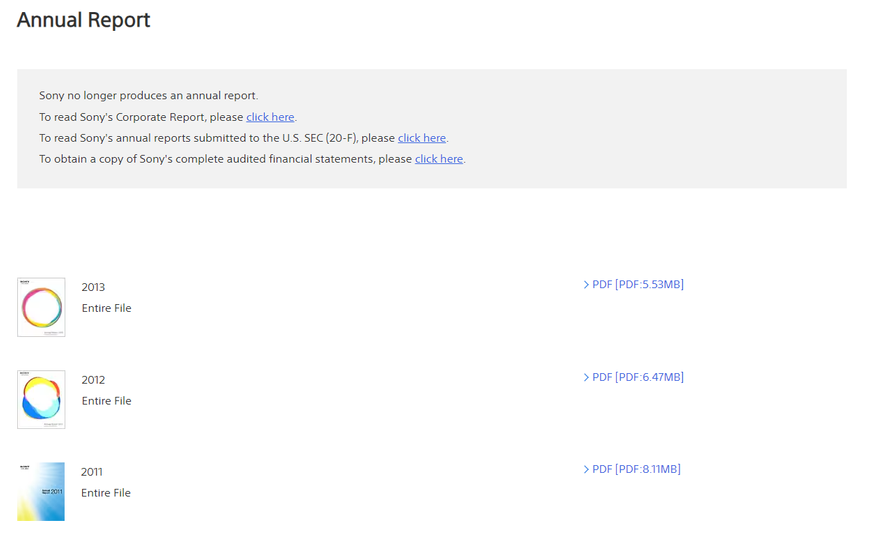Open the U.S. SEC 20-F reports link

pyautogui.click(x=421, y=138)
